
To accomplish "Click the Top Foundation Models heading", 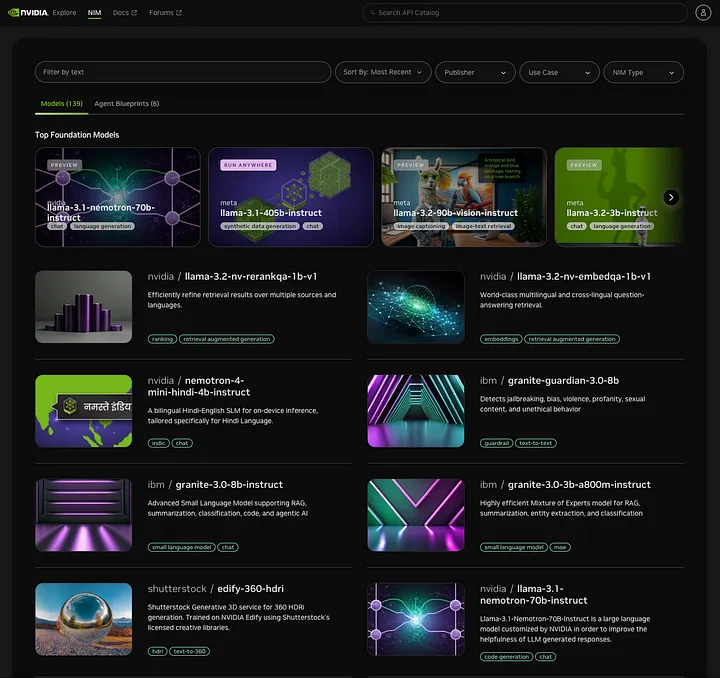I will (x=77, y=135).
